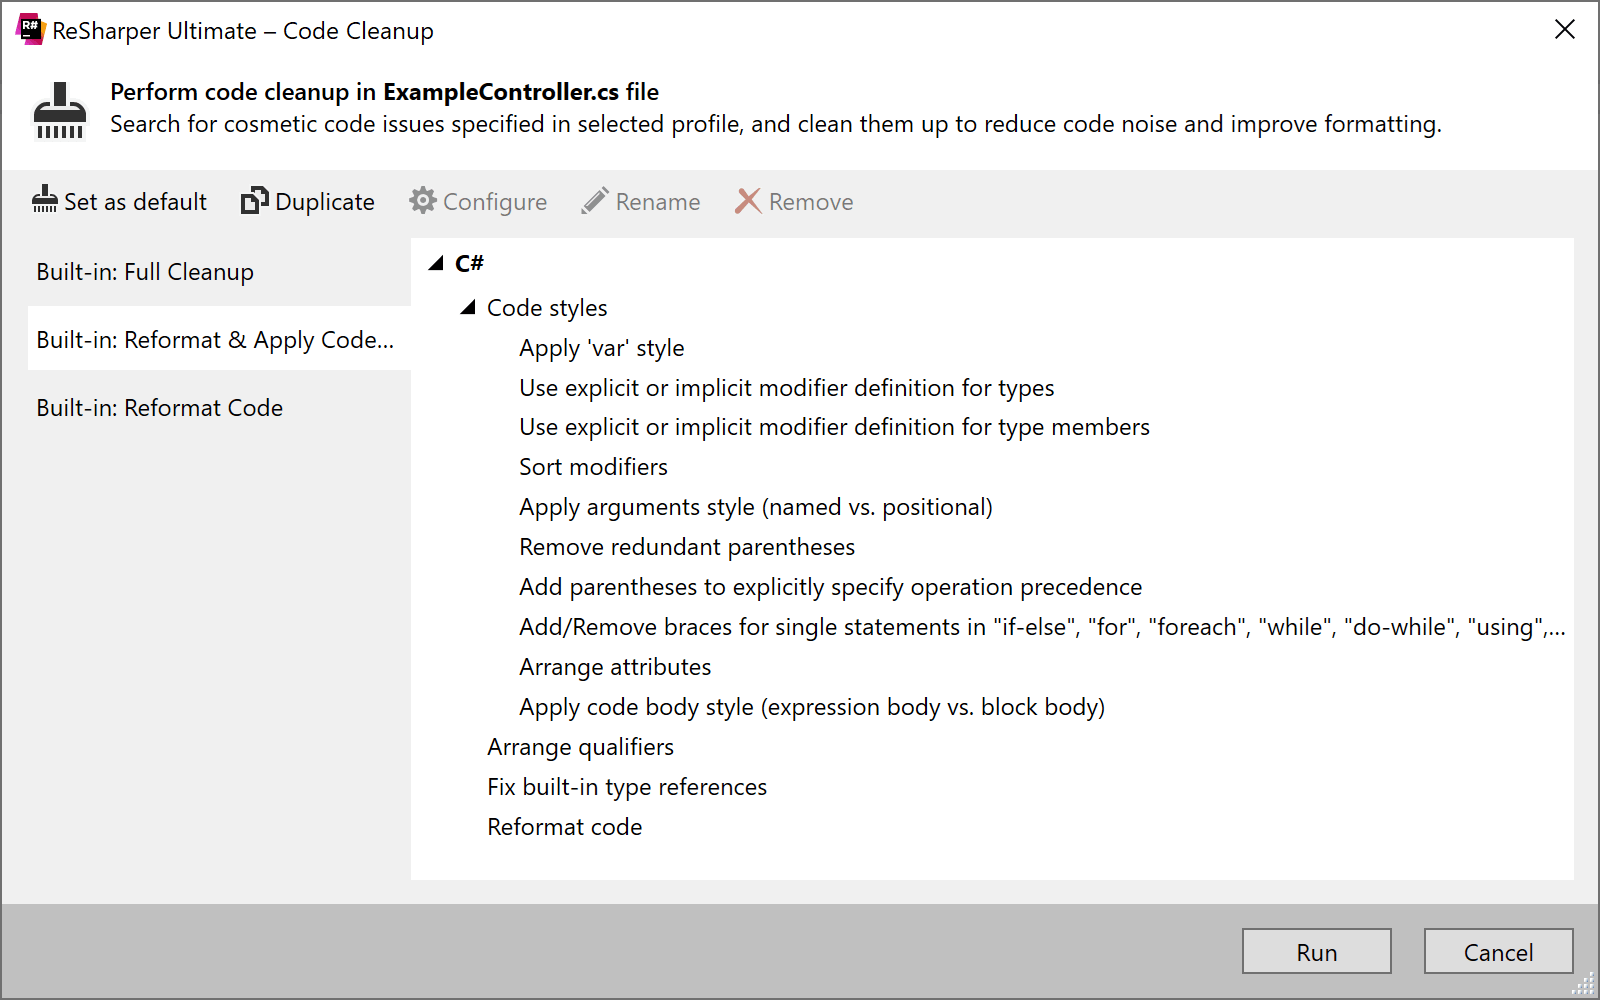Select the C# root tree item
This screenshot has width=1600, height=1000.
click(469, 263)
